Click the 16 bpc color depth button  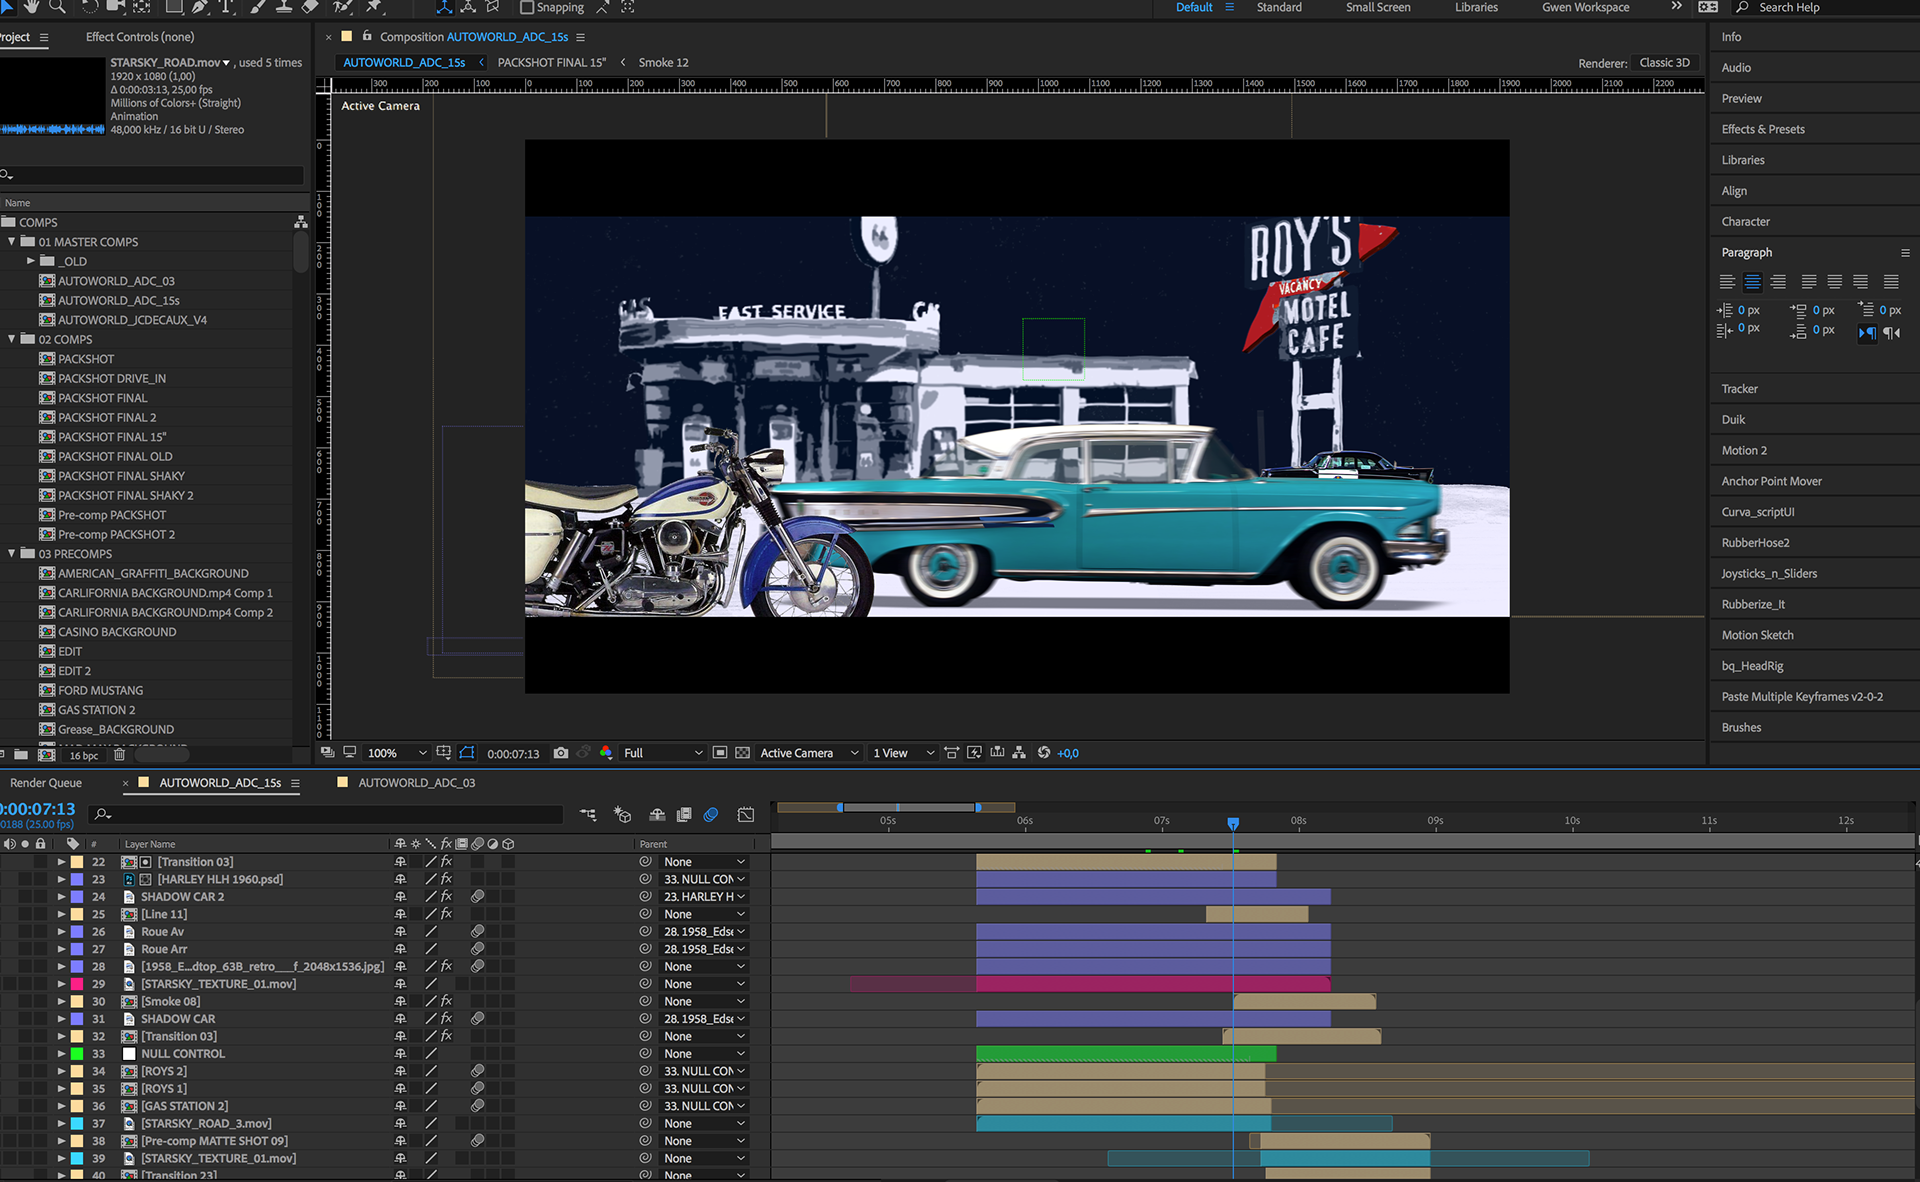tap(84, 756)
